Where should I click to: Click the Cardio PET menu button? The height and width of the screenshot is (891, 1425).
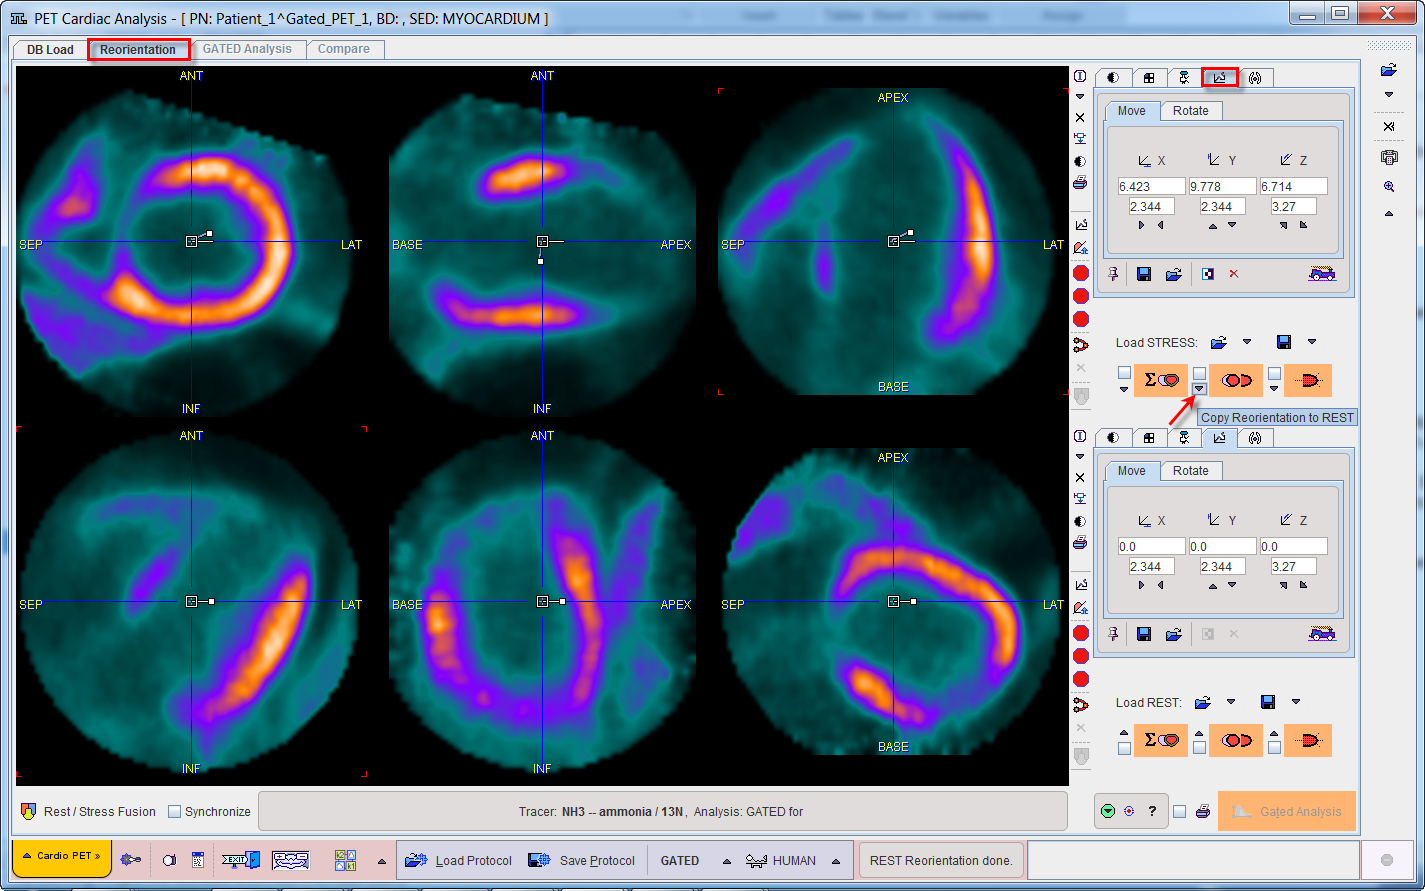click(61, 858)
